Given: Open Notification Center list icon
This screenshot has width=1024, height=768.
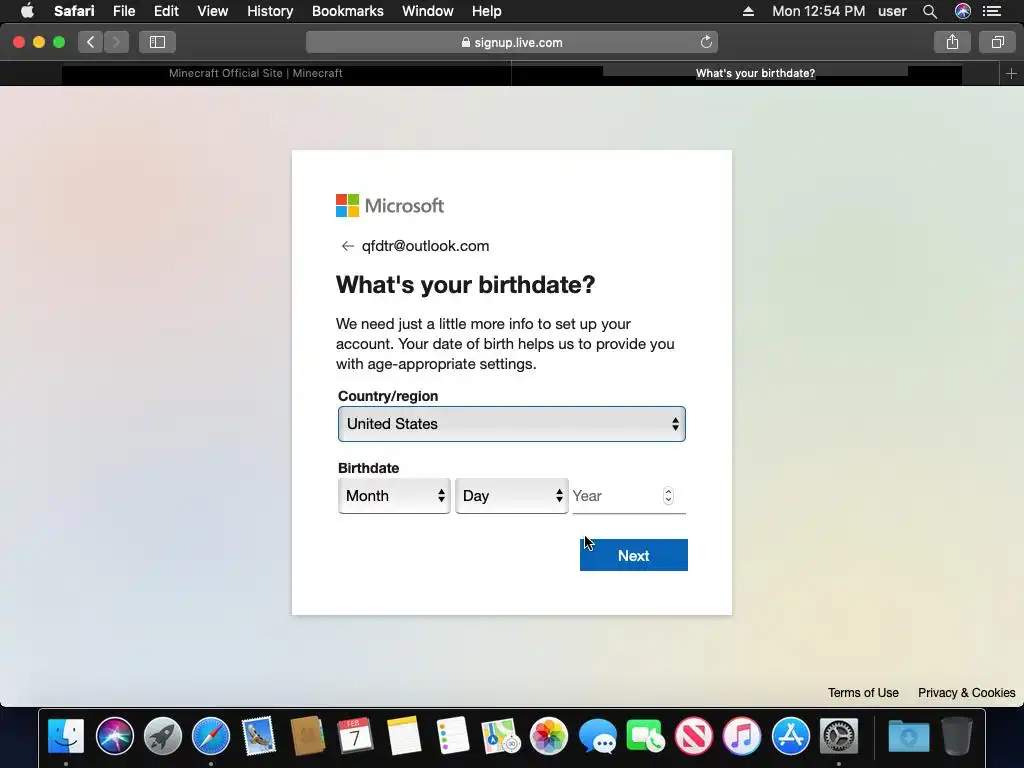Looking at the screenshot, I should click(992, 11).
